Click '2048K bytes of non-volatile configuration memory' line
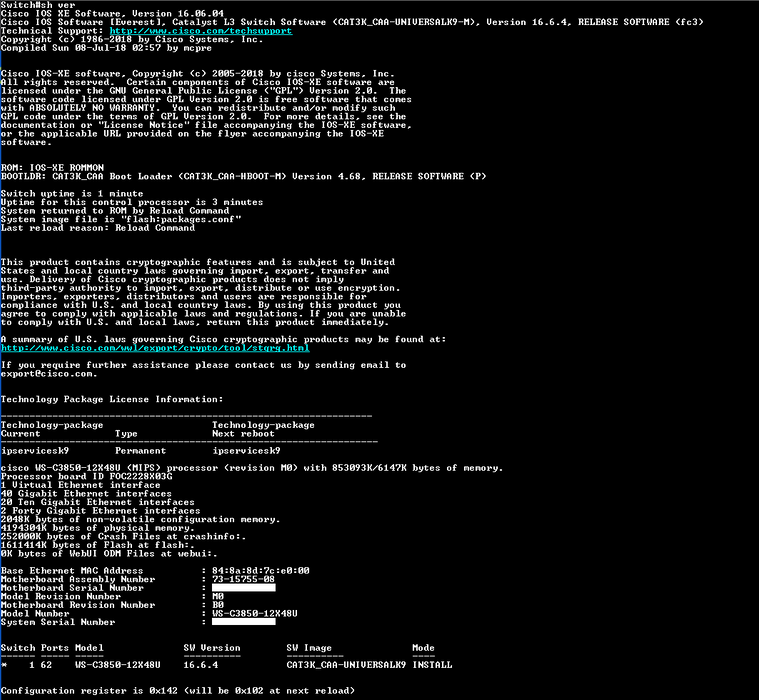Screen dimensions: 759x700 coord(140,519)
